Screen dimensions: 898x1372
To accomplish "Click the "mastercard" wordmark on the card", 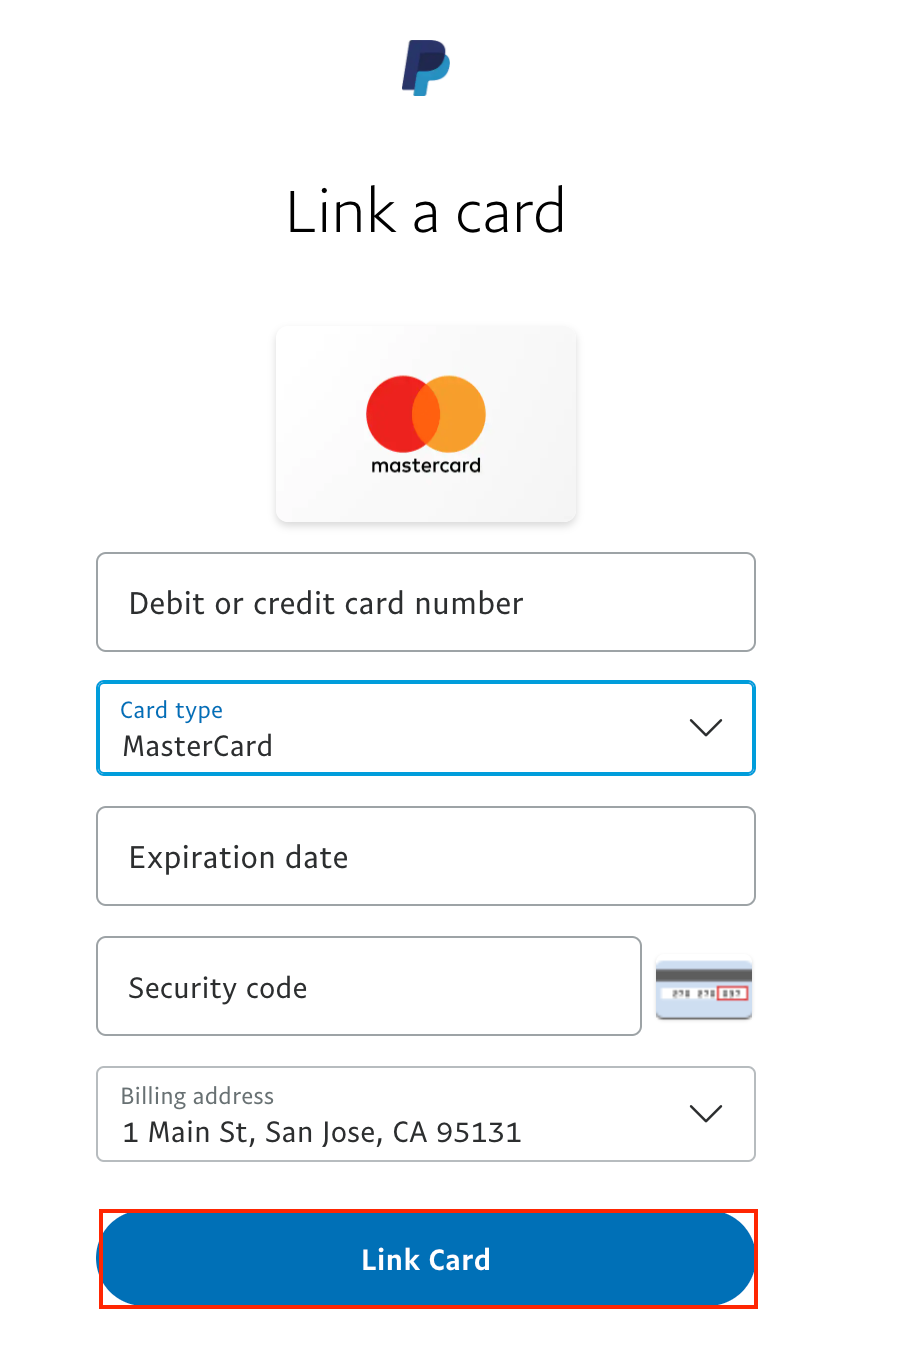I will pyautogui.click(x=426, y=465).
